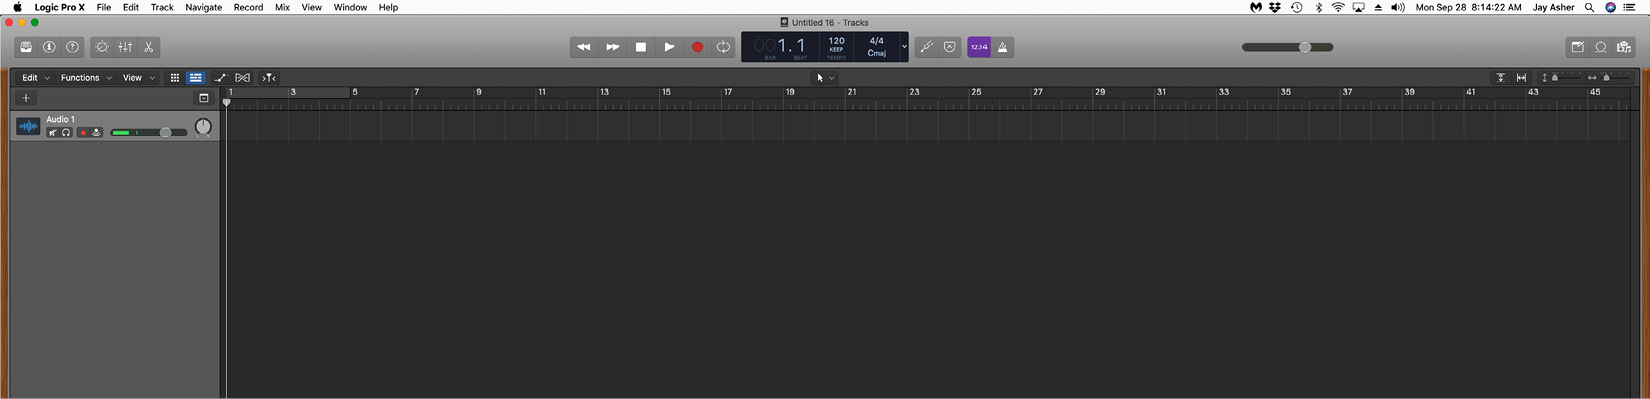Stop playback with the Stop button
This screenshot has height=399, width=1650.
click(641, 47)
